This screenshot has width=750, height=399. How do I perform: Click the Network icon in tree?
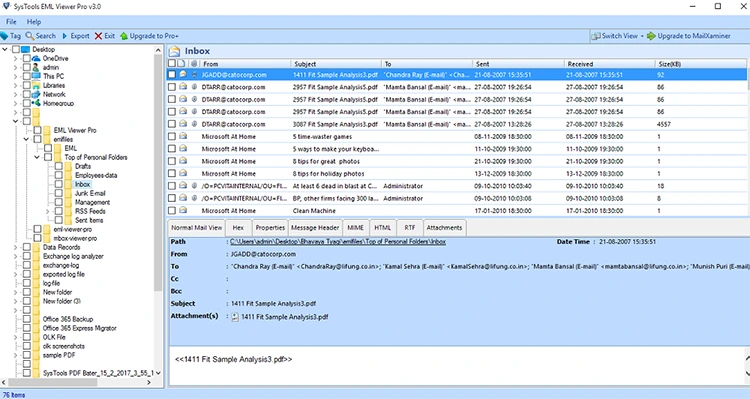click(x=36, y=94)
